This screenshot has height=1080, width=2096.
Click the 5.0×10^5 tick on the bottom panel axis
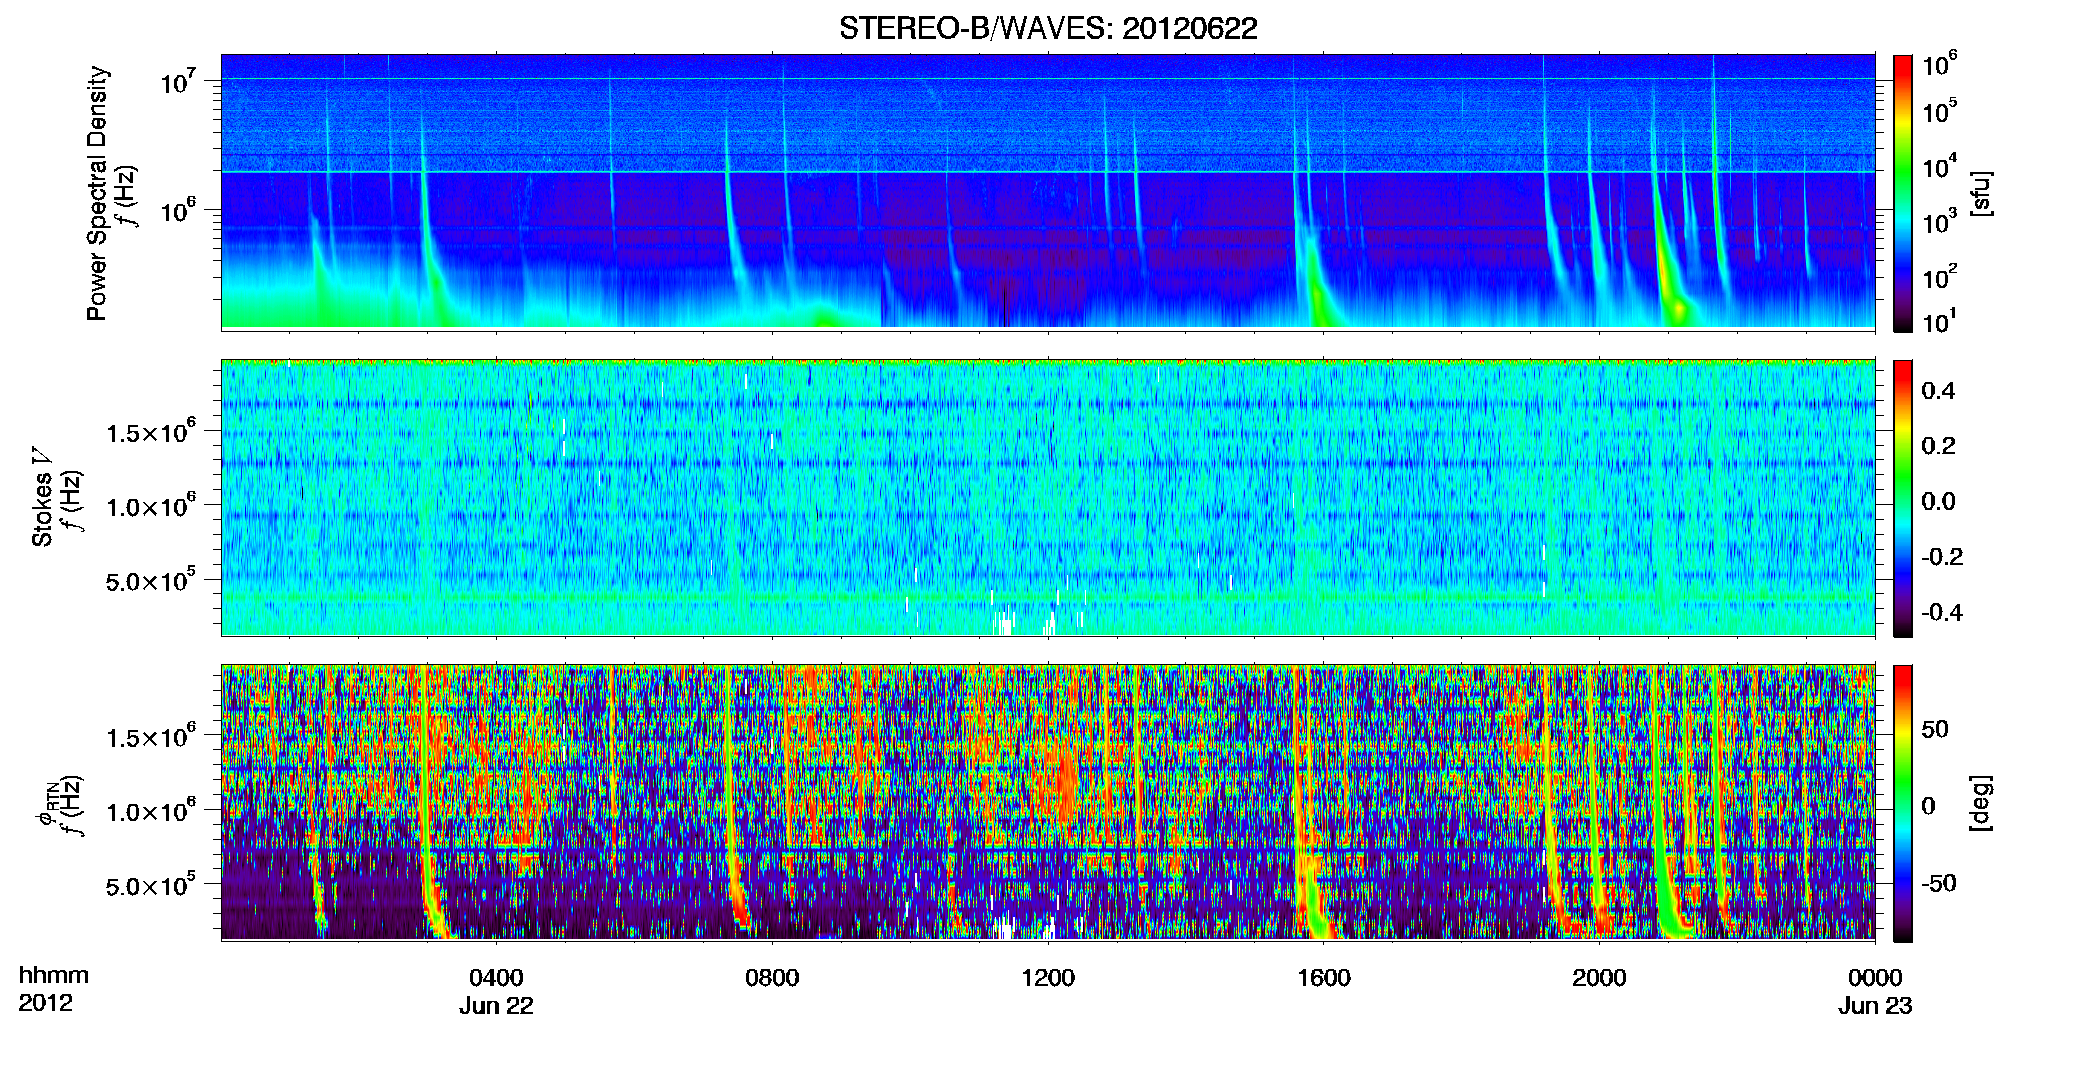(151, 886)
